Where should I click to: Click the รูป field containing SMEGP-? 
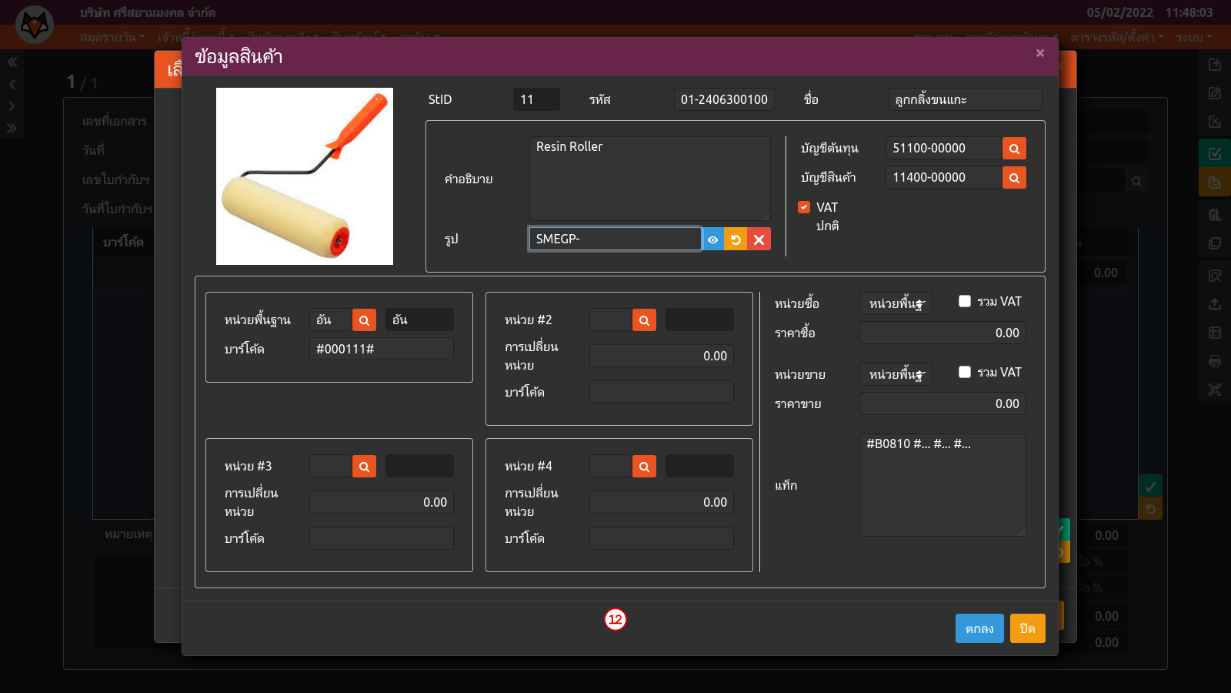(615, 239)
